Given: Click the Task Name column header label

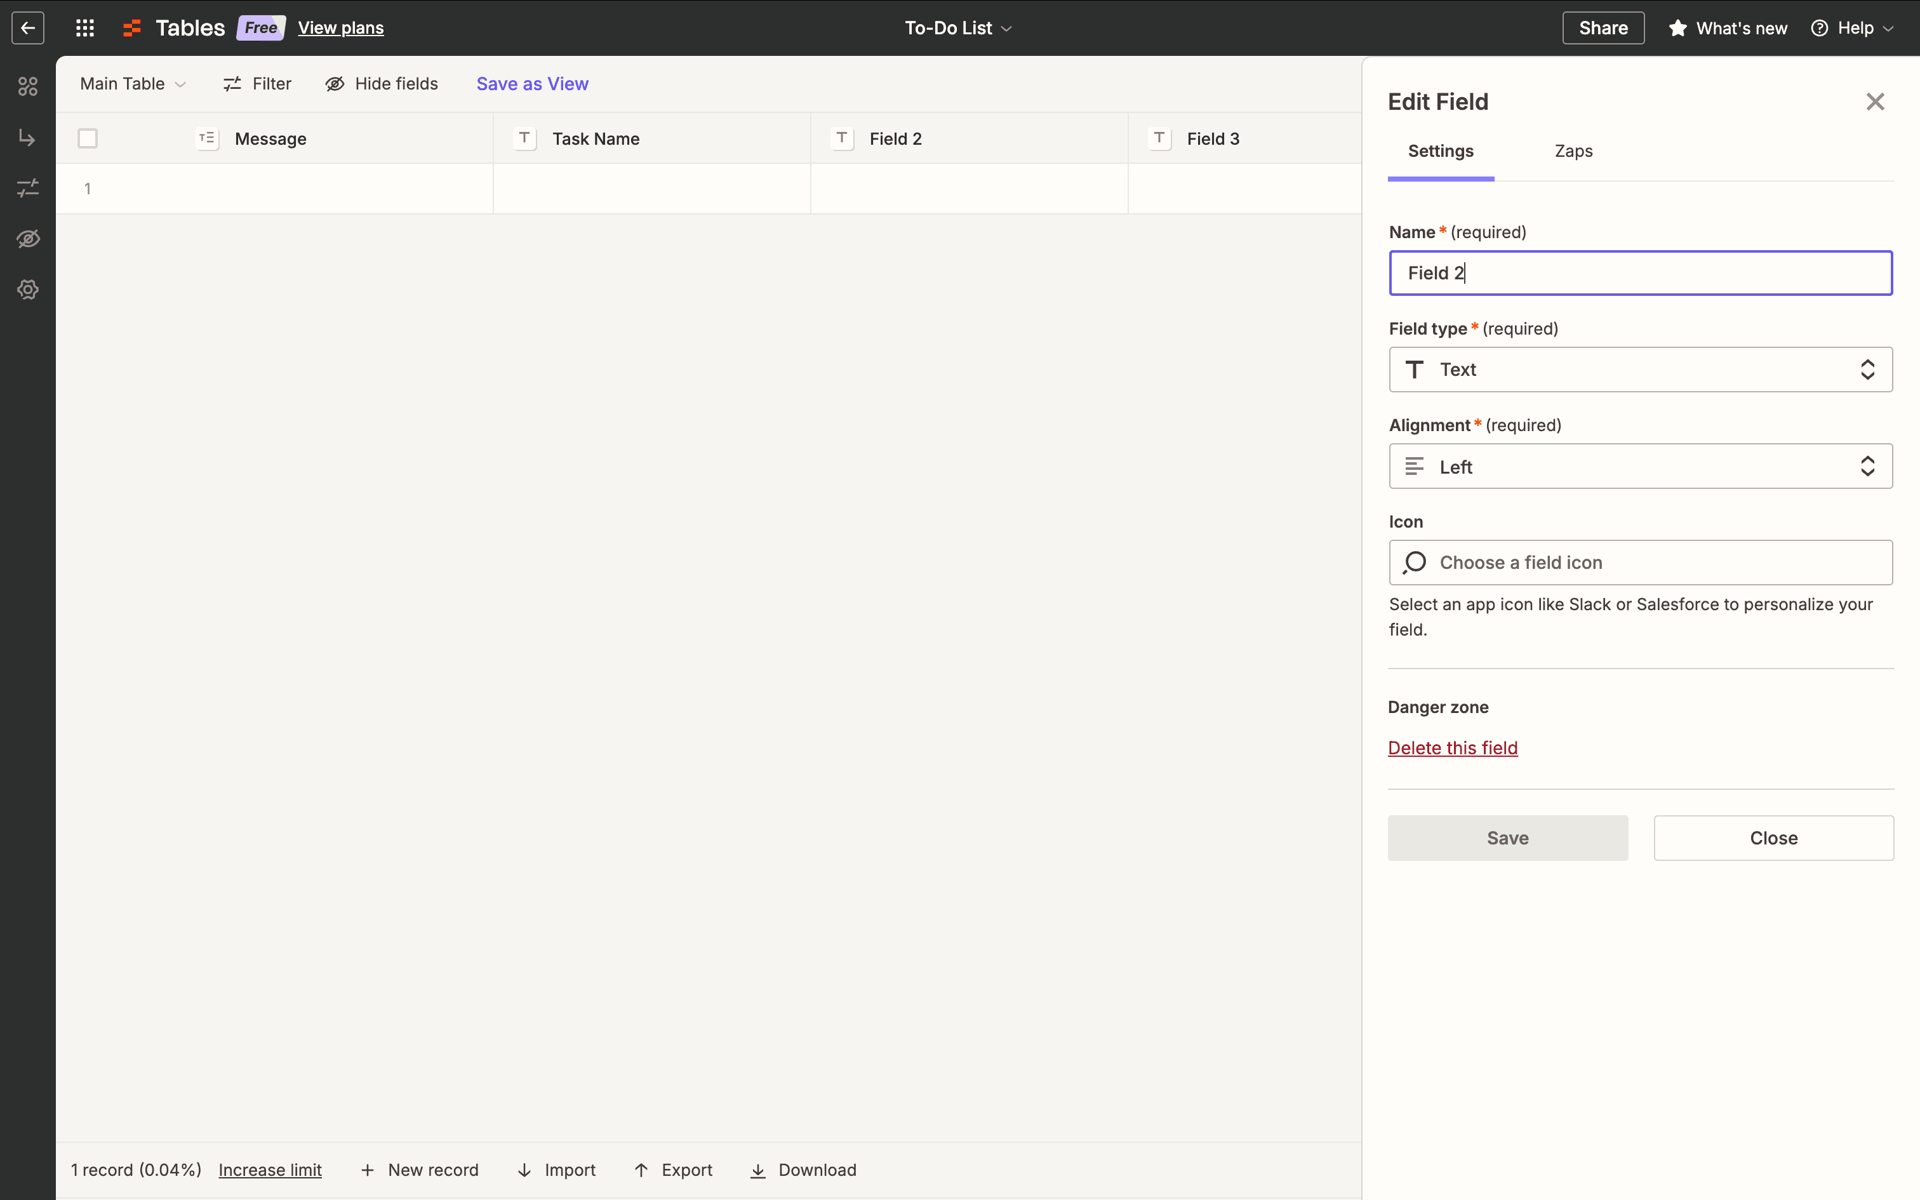Looking at the screenshot, I should click(x=596, y=139).
